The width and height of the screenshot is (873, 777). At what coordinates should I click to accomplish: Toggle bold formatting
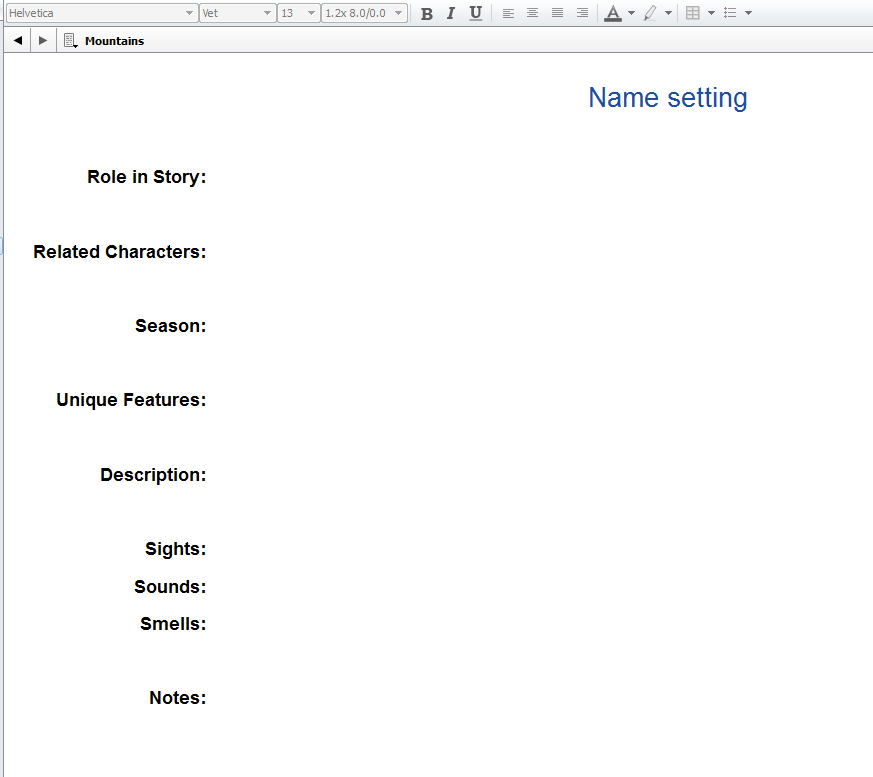[426, 13]
